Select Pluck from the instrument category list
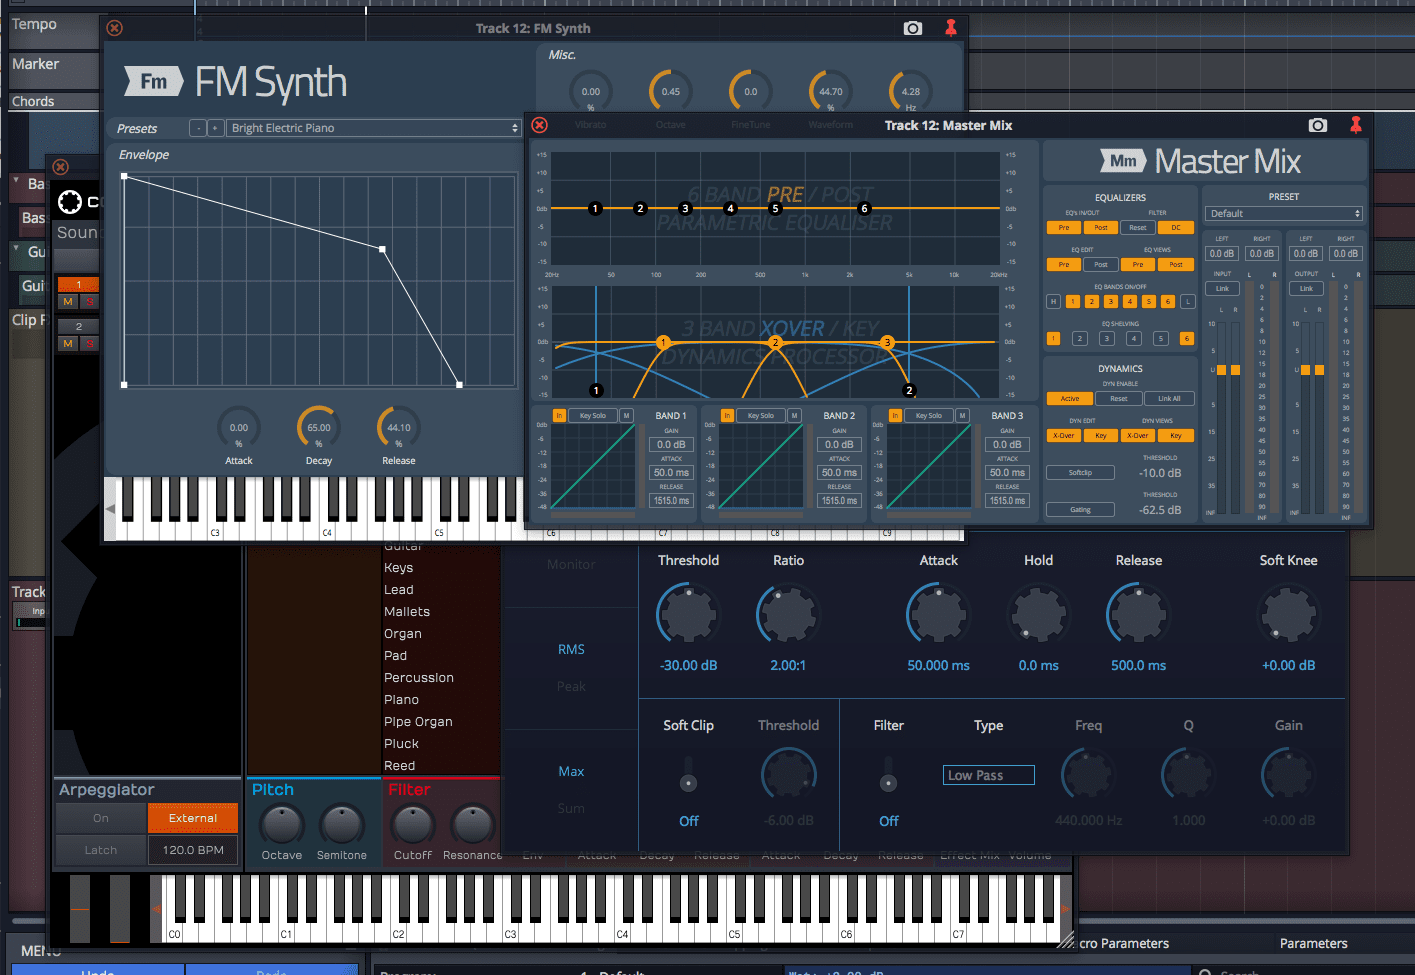The height and width of the screenshot is (975, 1415). coord(401,743)
